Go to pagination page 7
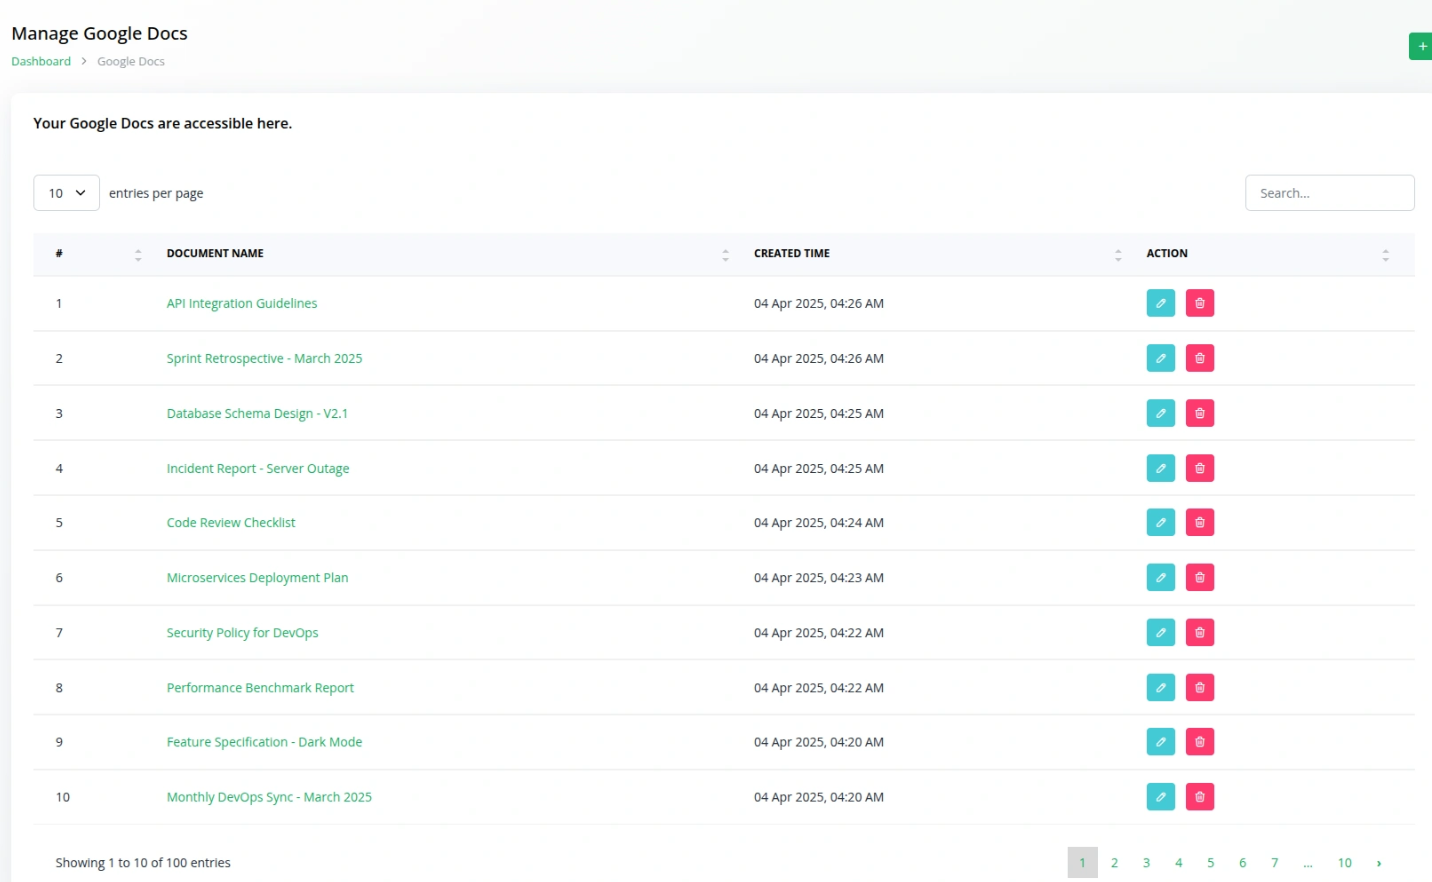 click(x=1274, y=862)
